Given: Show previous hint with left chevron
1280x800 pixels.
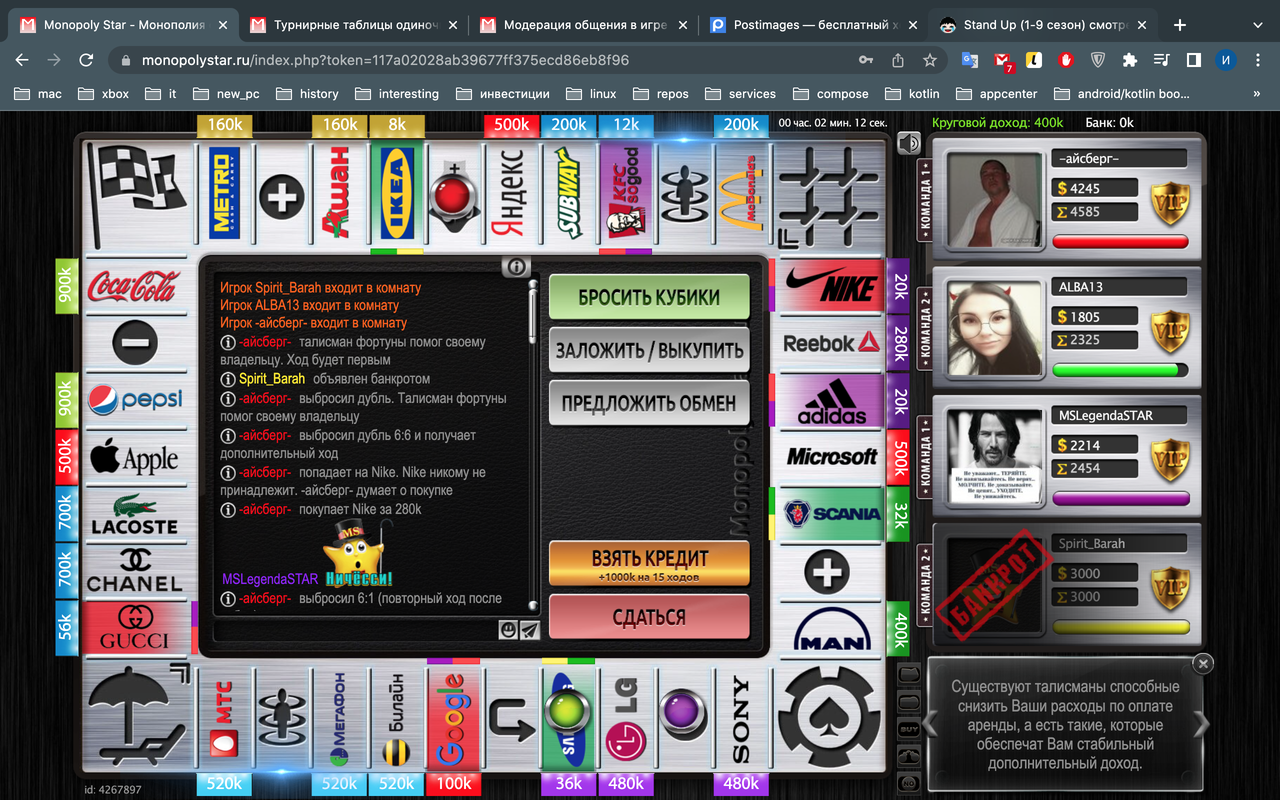Looking at the screenshot, I should (931, 725).
